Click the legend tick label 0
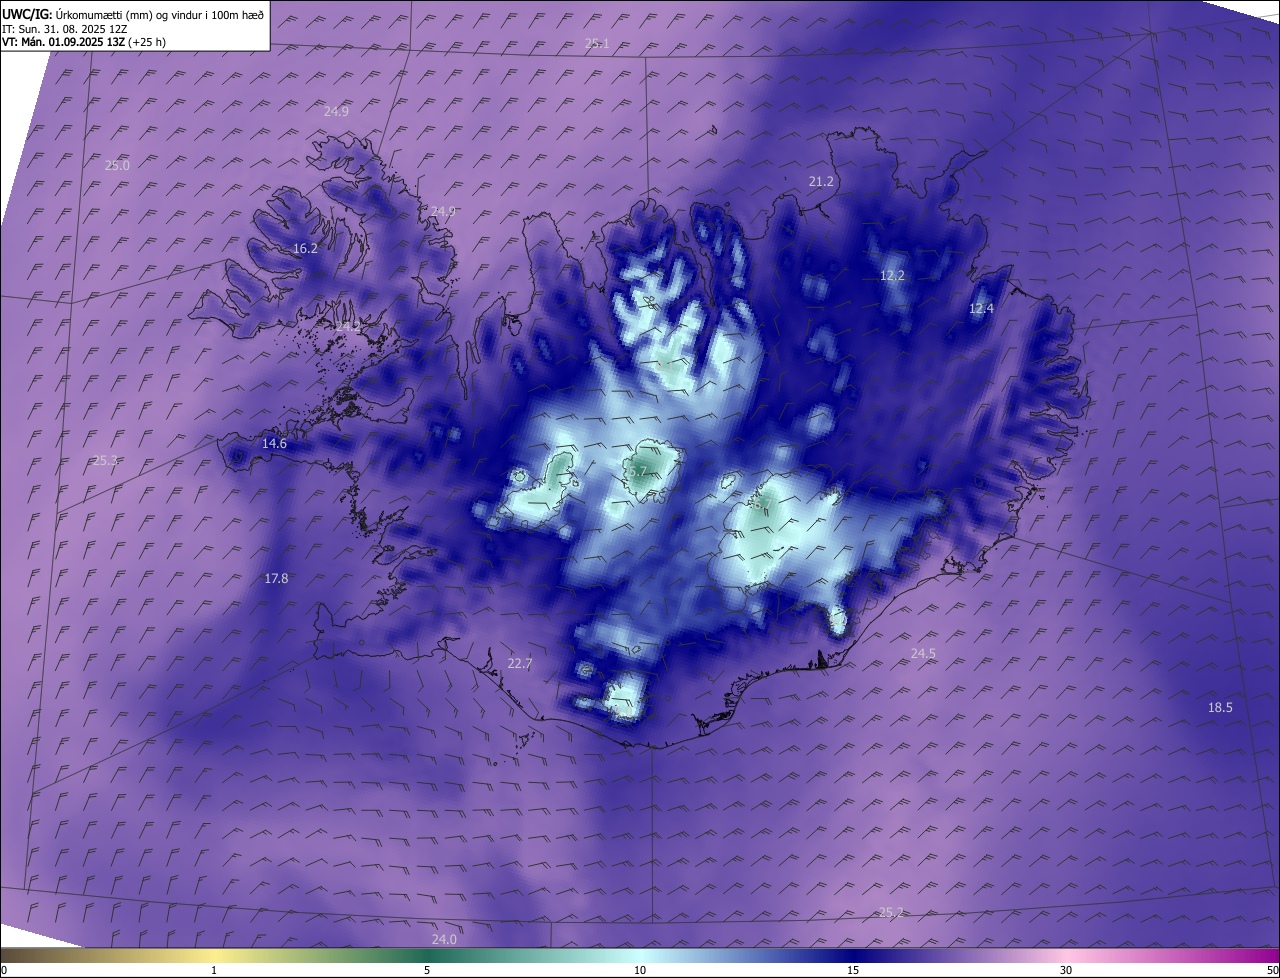The image size is (1280, 978). click(x=4, y=970)
